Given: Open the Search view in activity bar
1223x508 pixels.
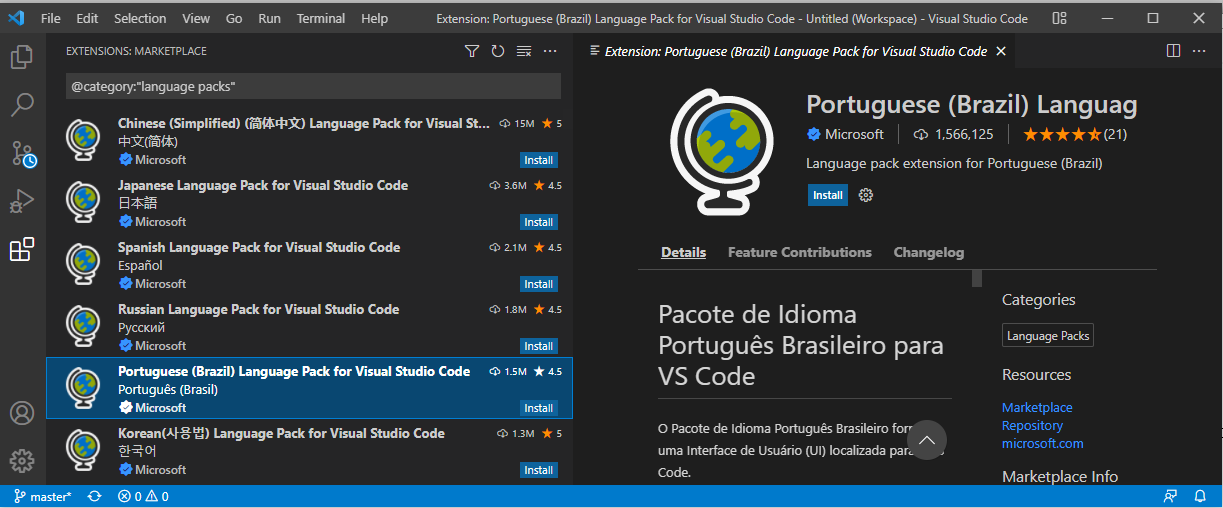Looking at the screenshot, I should 22,105.
